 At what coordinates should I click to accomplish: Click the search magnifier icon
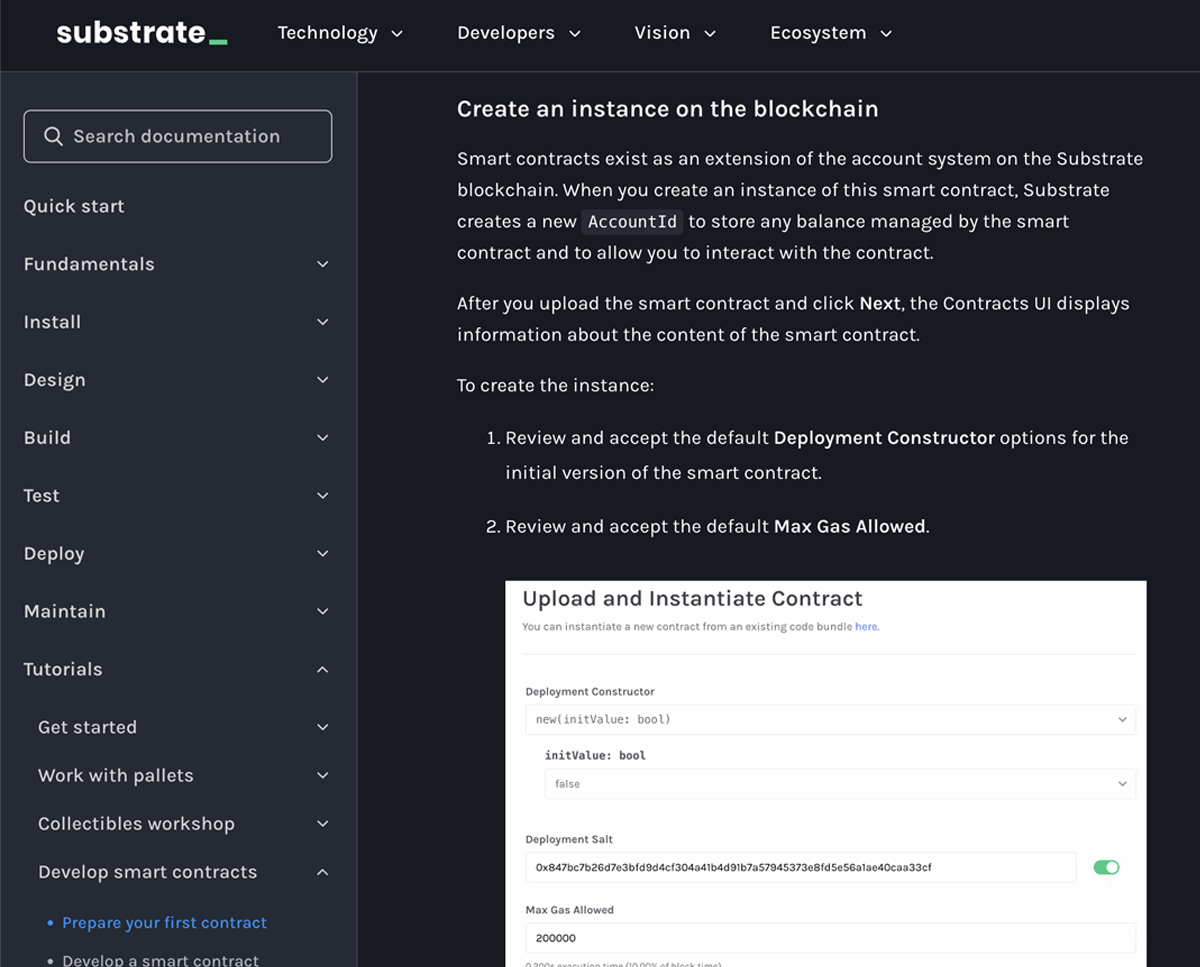tap(53, 136)
